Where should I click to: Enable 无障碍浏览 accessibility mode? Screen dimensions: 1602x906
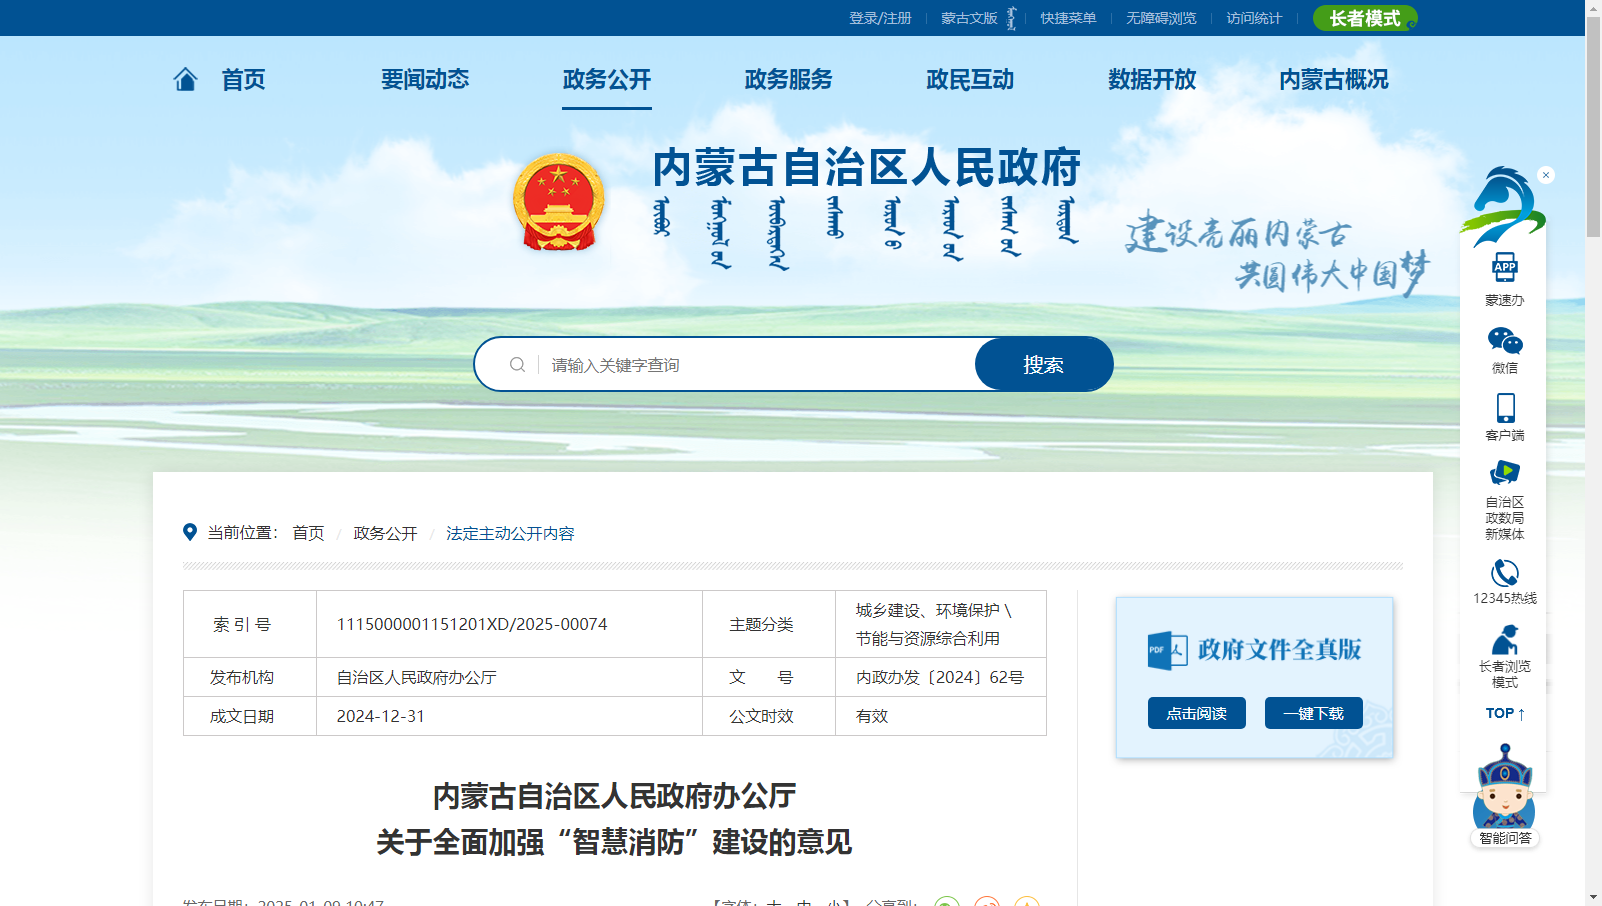(x=1160, y=18)
